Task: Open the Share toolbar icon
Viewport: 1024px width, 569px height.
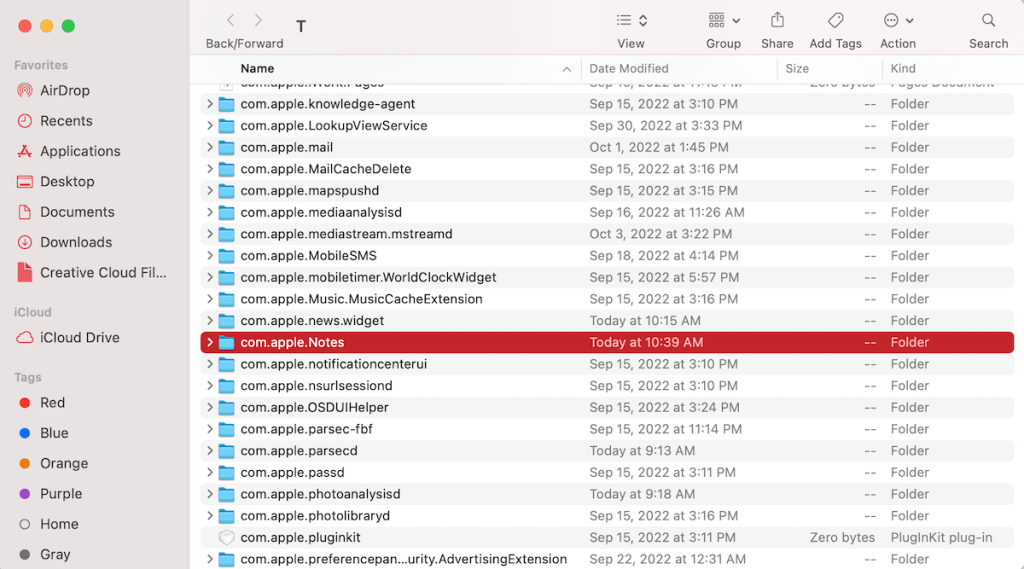Action: point(776,20)
